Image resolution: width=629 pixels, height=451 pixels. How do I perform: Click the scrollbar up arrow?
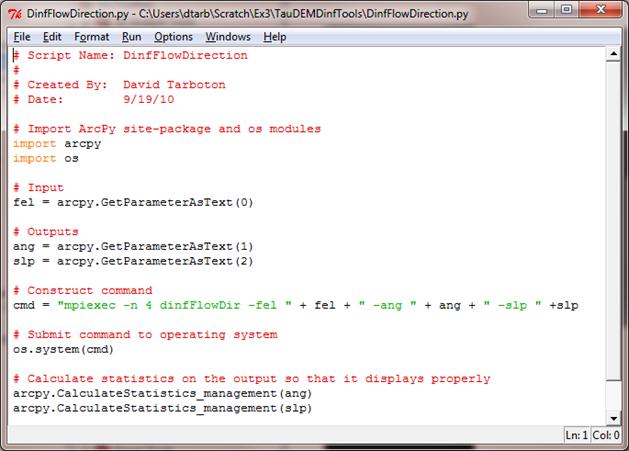tap(613, 54)
